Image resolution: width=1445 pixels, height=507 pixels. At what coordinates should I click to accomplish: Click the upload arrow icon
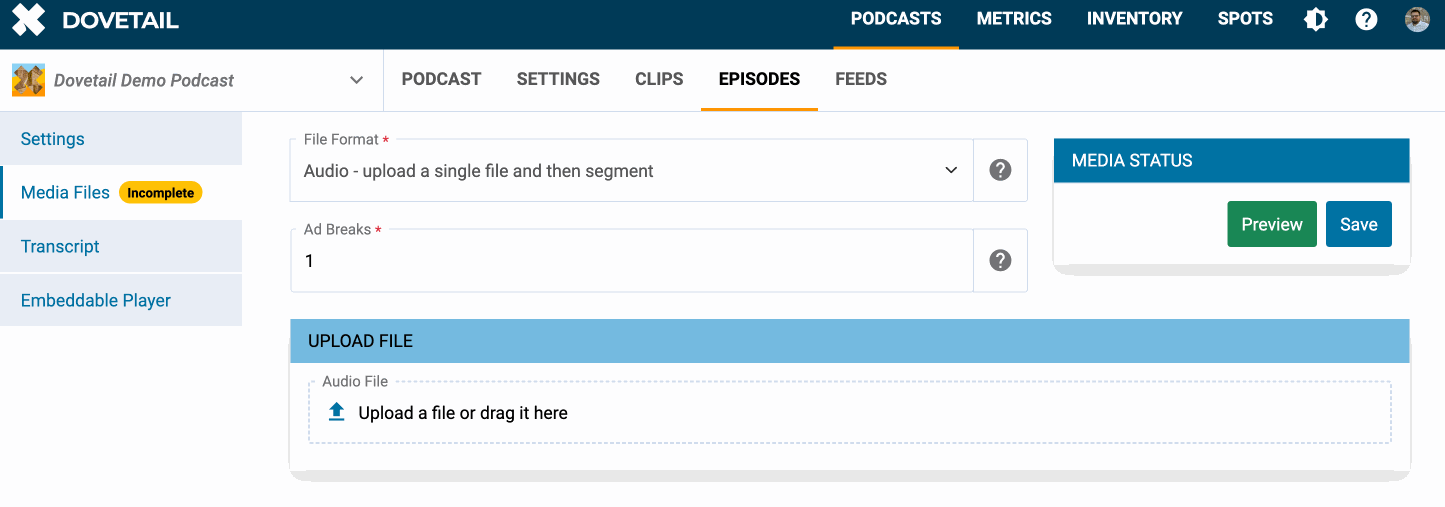click(x=337, y=412)
